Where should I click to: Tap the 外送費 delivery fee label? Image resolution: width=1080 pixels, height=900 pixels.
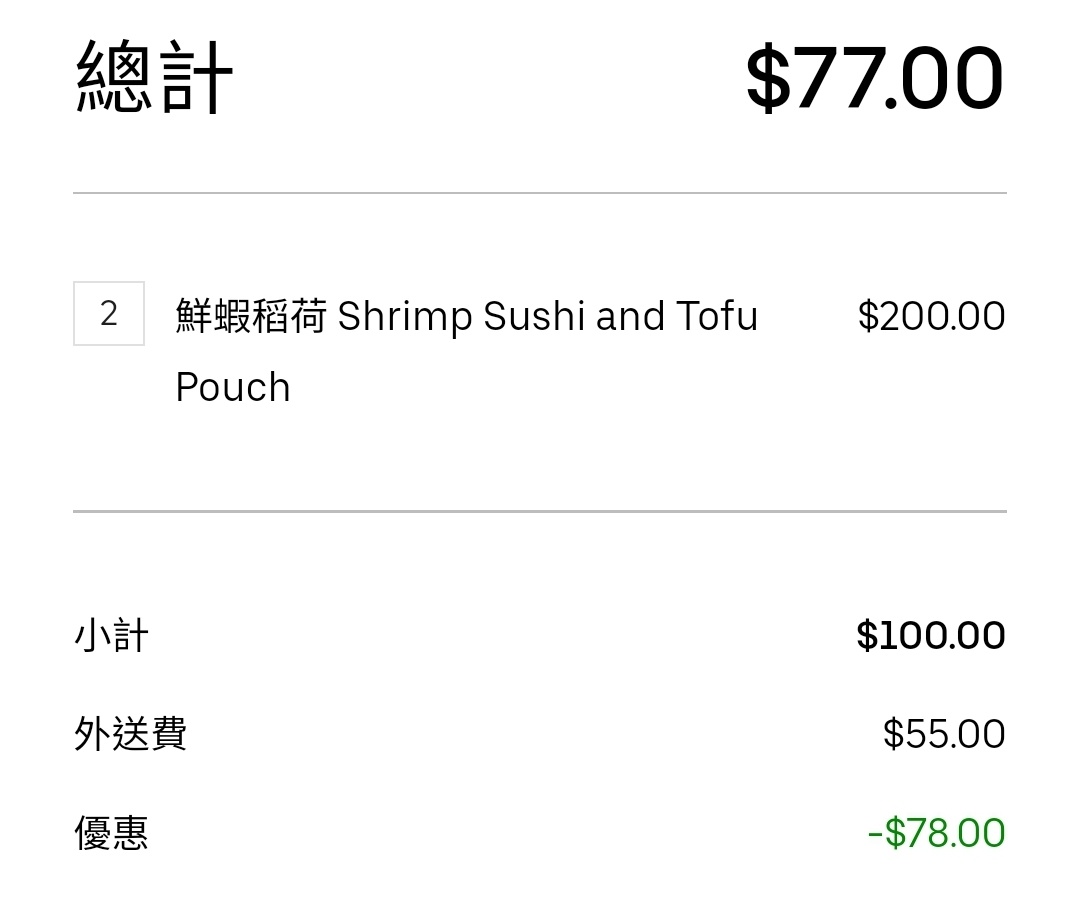click(x=130, y=733)
